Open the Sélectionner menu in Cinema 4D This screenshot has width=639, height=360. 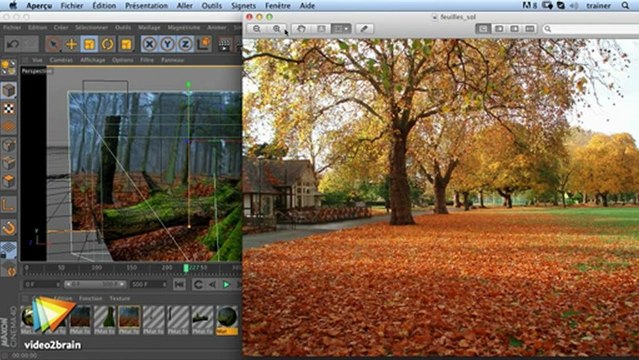point(91,27)
